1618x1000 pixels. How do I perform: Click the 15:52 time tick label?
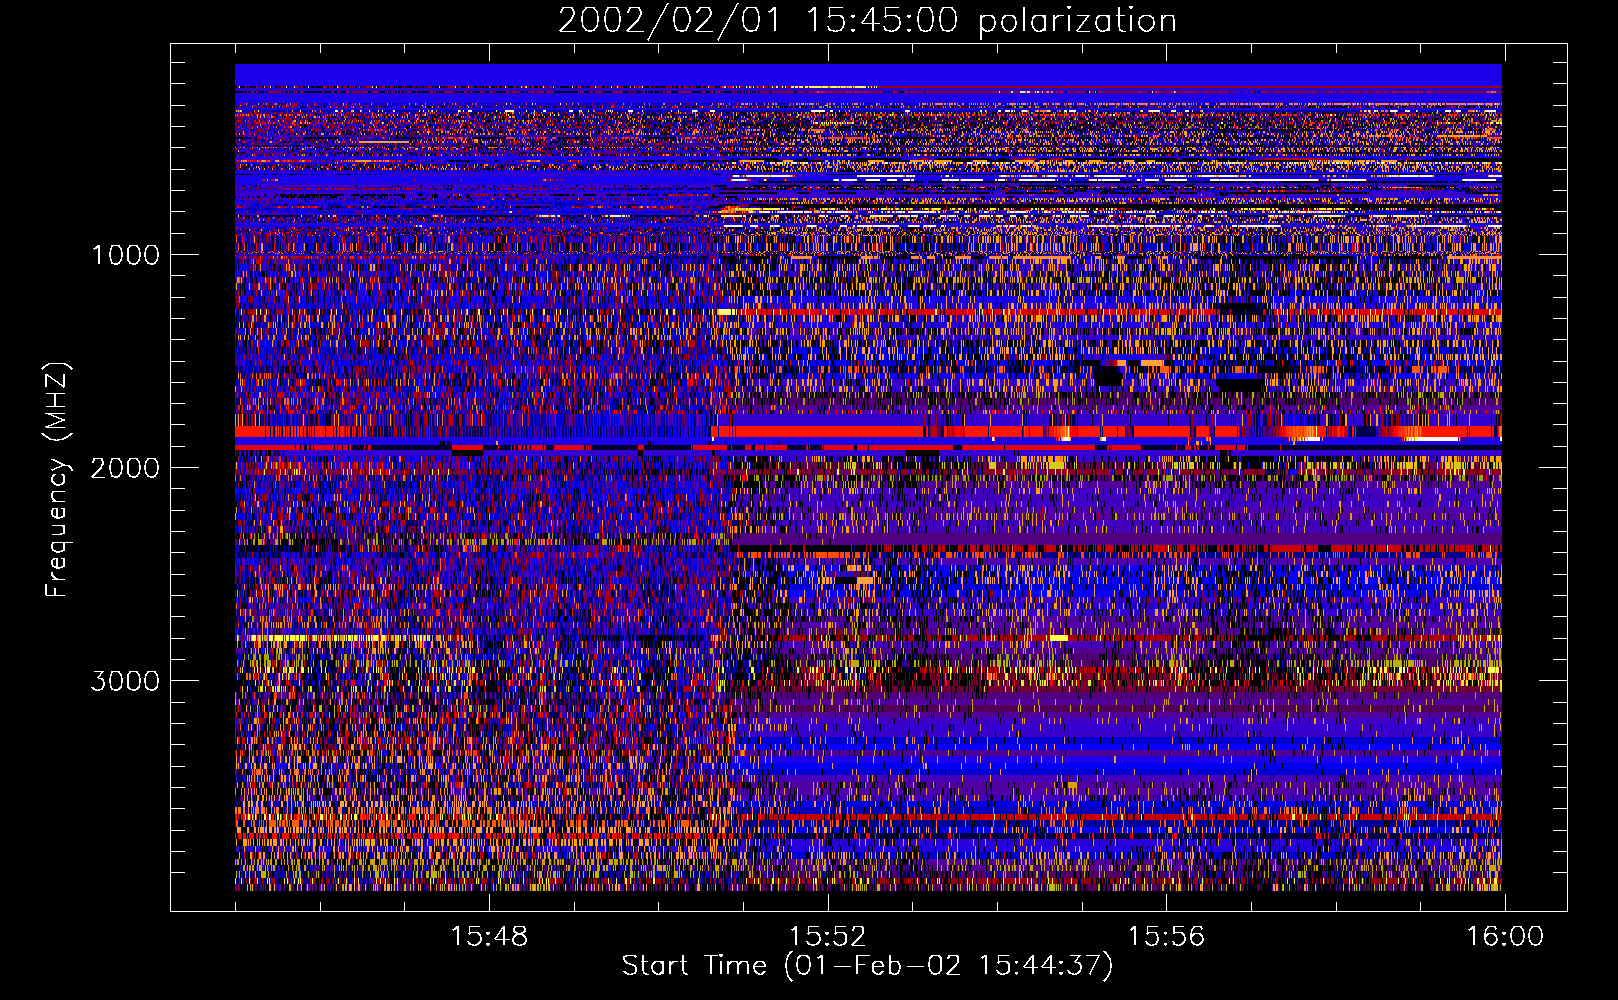pos(827,937)
